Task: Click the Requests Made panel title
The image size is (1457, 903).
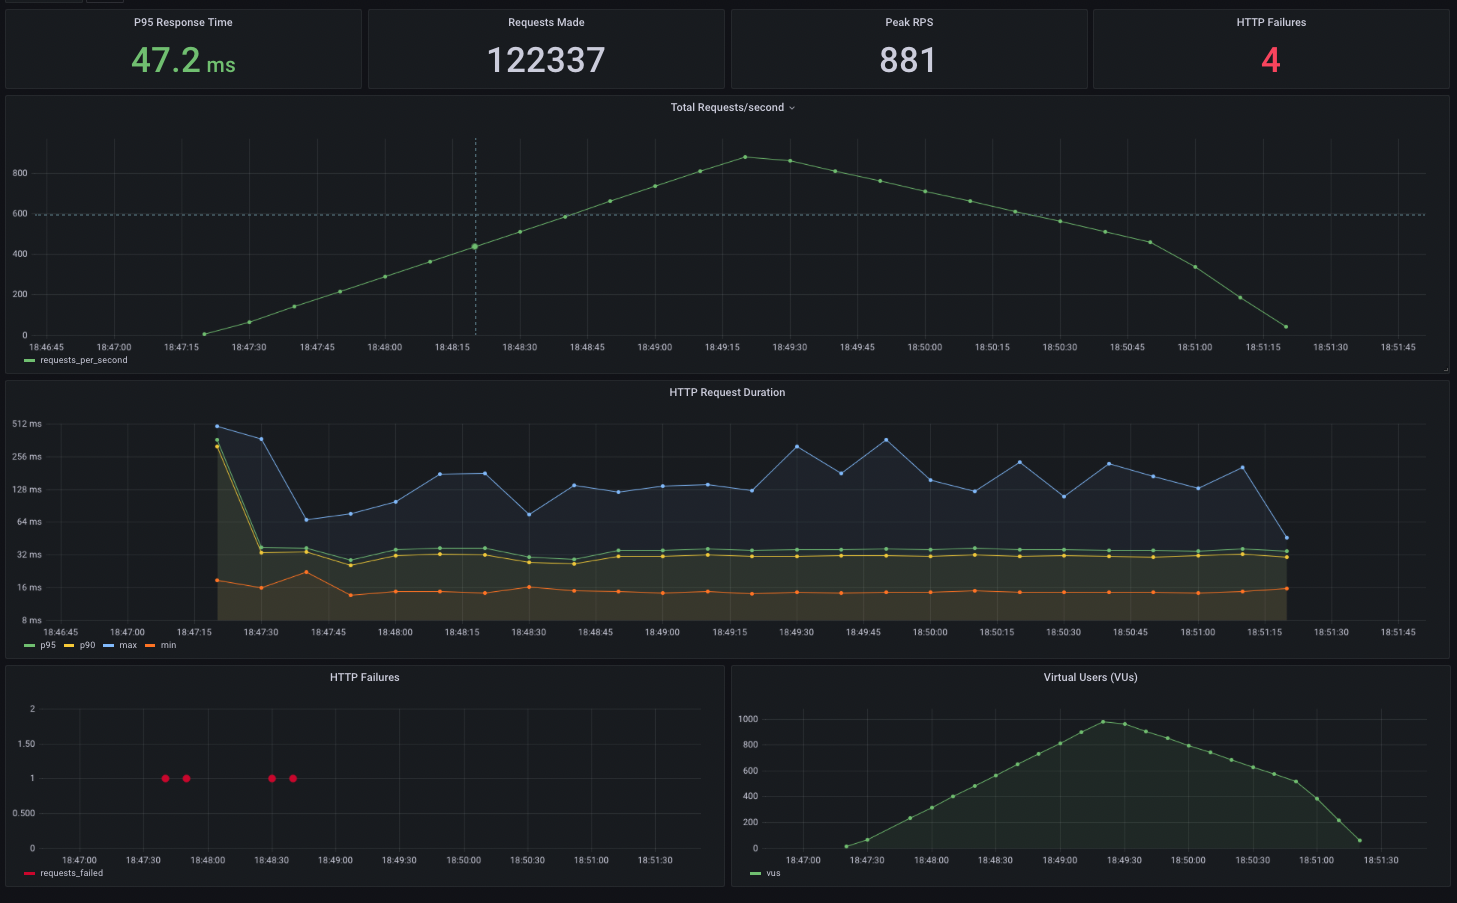Action: pos(546,22)
